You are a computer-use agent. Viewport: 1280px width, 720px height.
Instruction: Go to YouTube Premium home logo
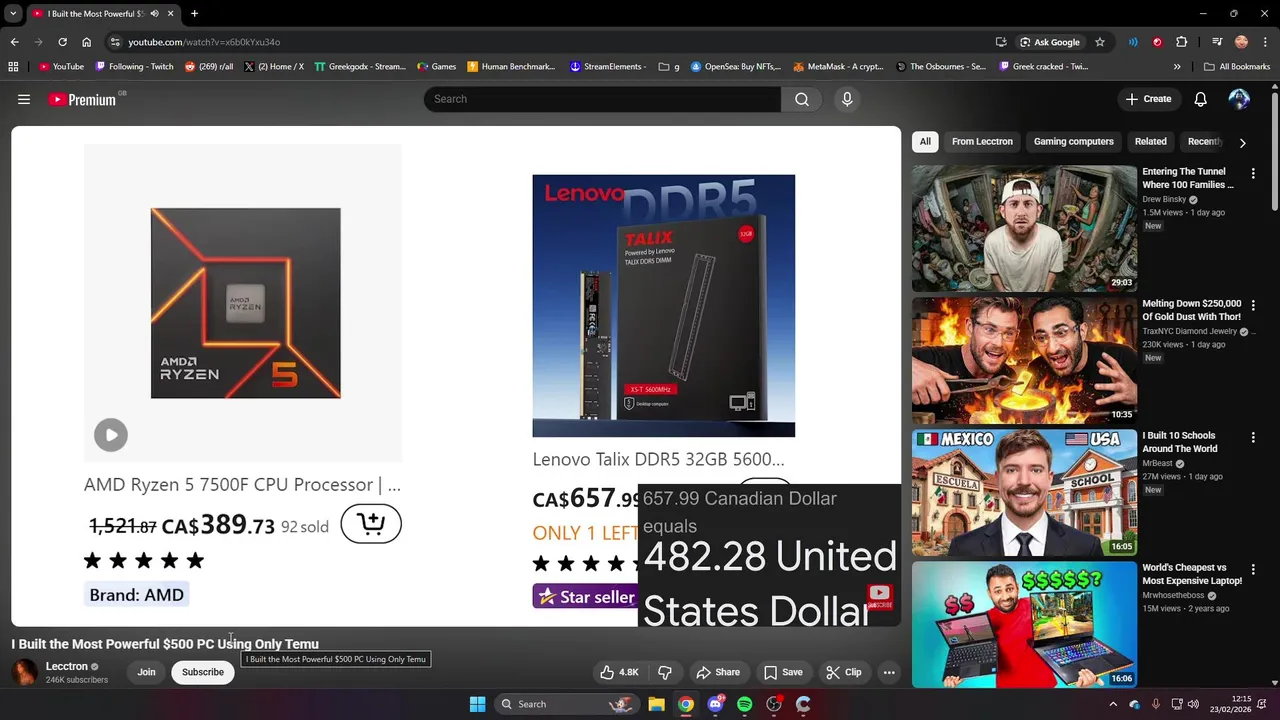click(x=82, y=99)
